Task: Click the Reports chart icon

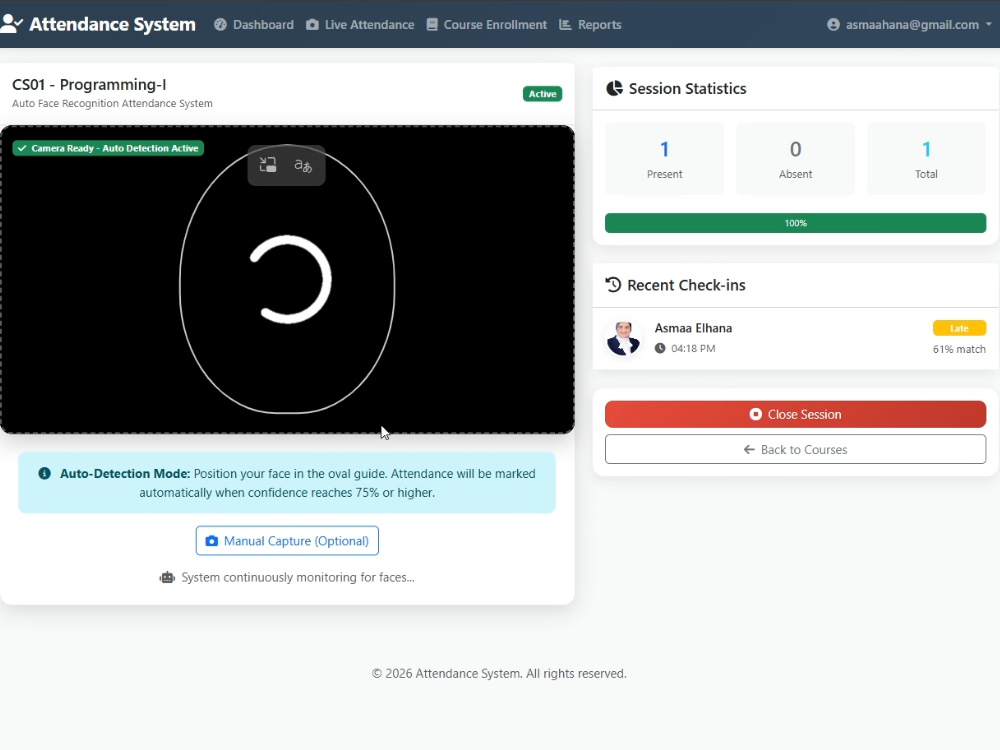Action: pyautogui.click(x=565, y=24)
